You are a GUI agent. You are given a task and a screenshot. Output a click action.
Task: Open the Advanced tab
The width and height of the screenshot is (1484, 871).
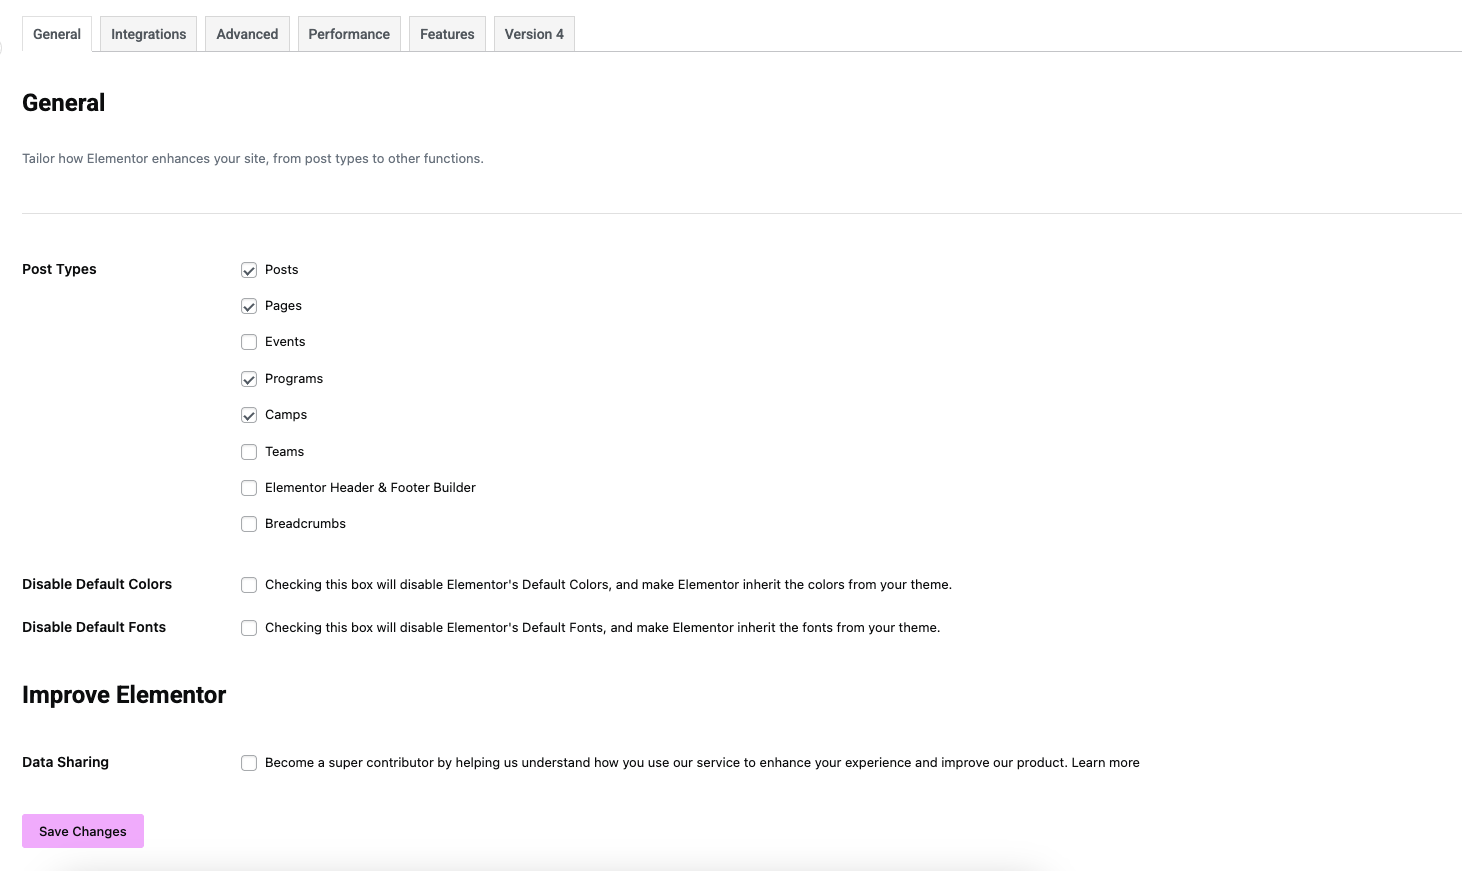tap(247, 34)
